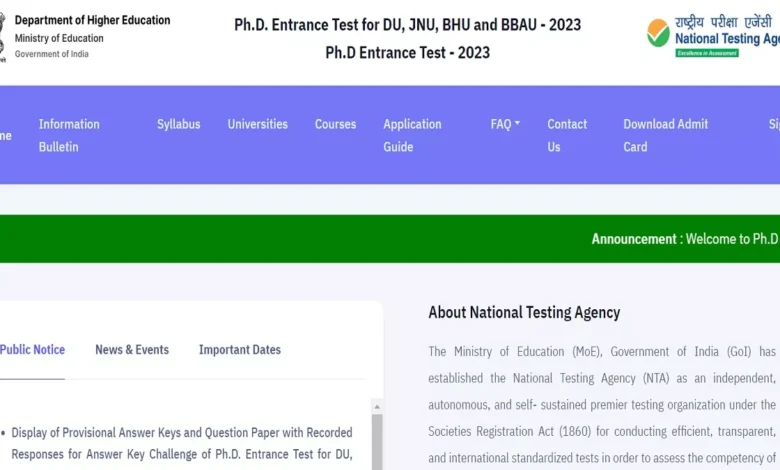Expand the FAQ dropdown menu
This screenshot has width=780, height=470.
pos(505,124)
